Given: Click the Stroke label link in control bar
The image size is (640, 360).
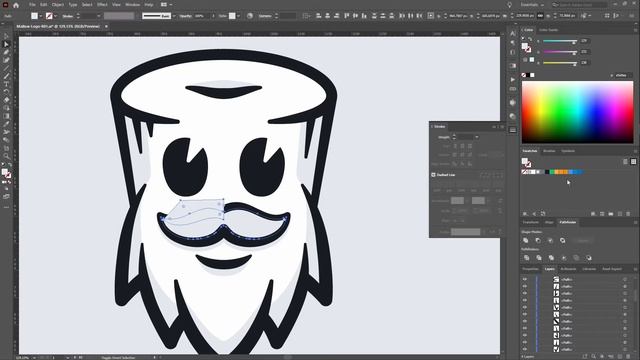Looking at the screenshot, I should click(68, 16).
